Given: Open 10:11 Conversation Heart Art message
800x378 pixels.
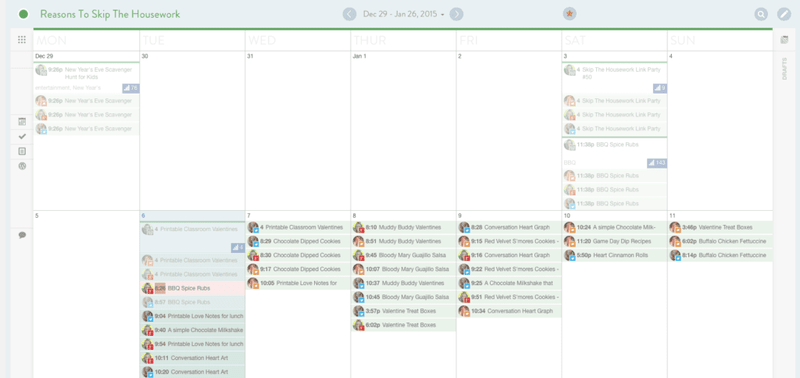Looking at the screenshot, I should (x=192, y=358).
